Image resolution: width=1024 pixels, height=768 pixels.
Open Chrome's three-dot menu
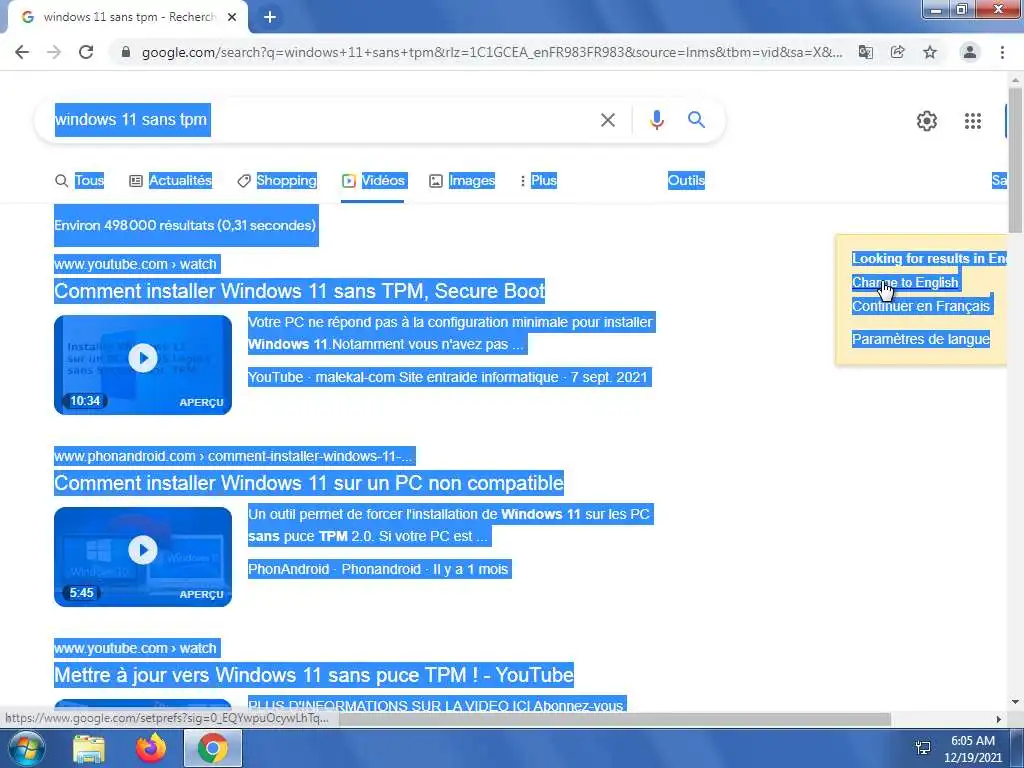coord(1002,52)
